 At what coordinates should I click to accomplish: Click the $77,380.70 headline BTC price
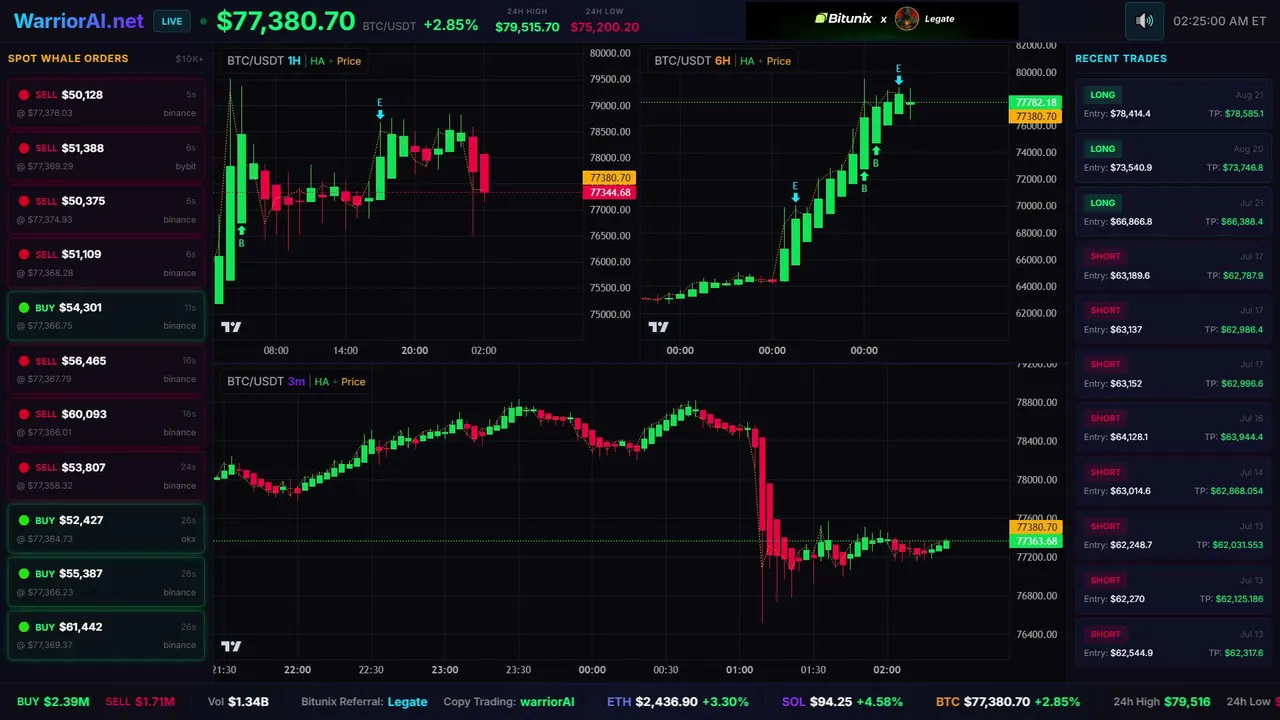(x=286, y=22)
